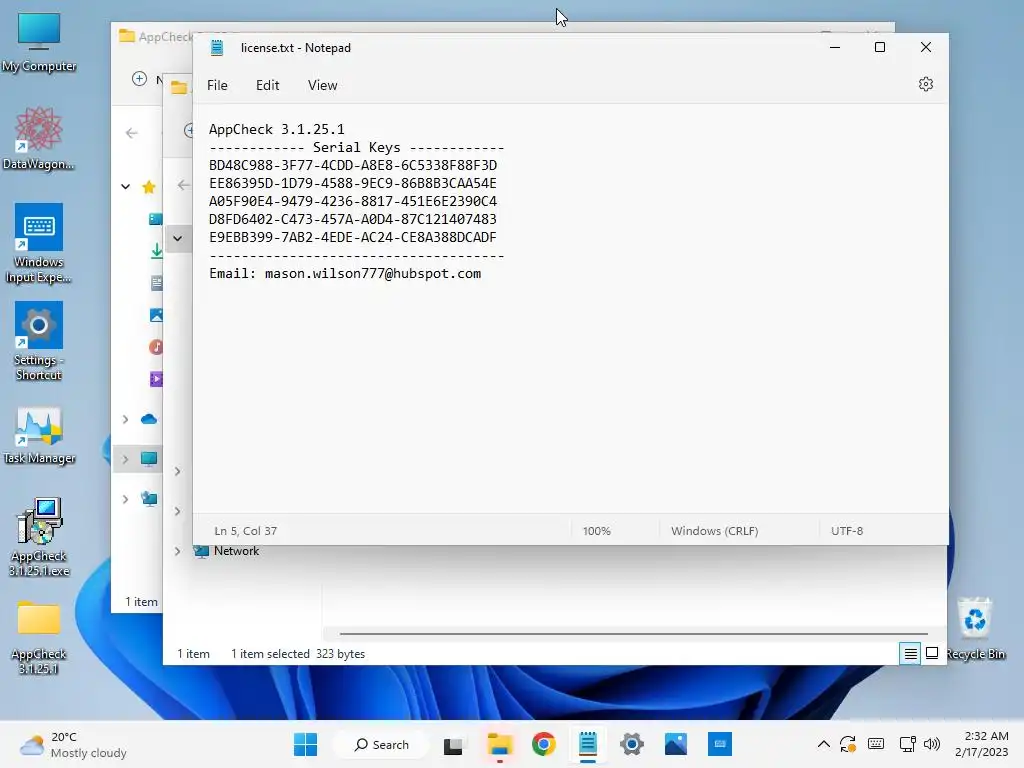Open Desktop icon in Explorer sidebar
Viewport: 1024px width, 768px height.
point(155,219)
